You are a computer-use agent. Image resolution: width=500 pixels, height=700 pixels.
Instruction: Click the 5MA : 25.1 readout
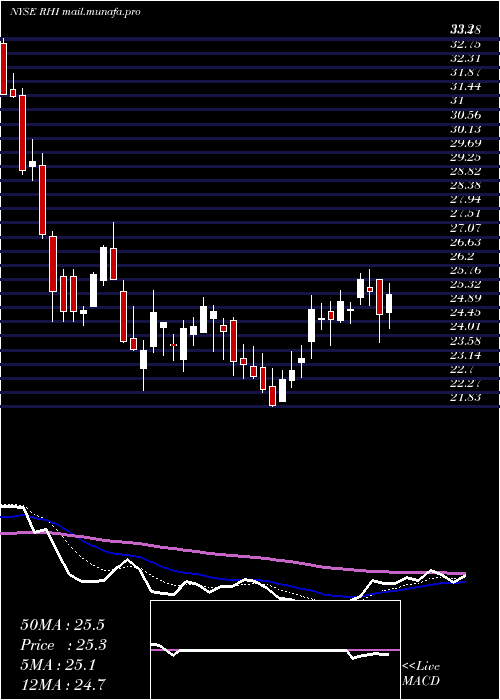(58, 666)
